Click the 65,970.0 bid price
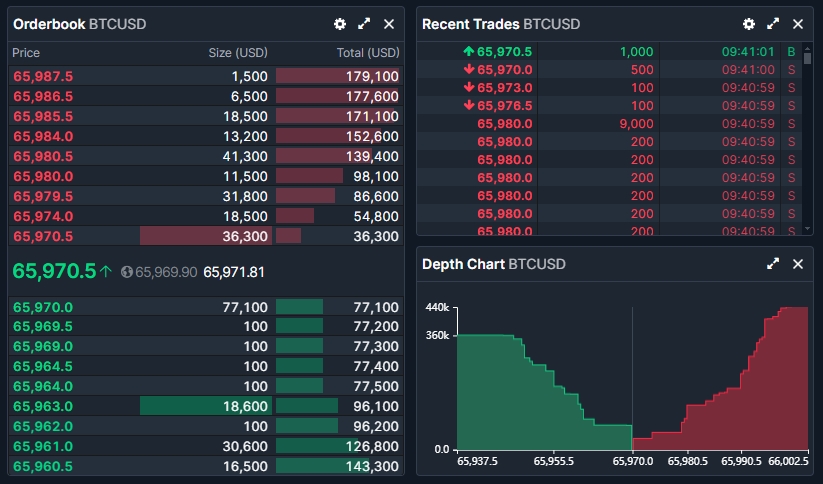Viewport: 823px width, 484px height. 43,308
